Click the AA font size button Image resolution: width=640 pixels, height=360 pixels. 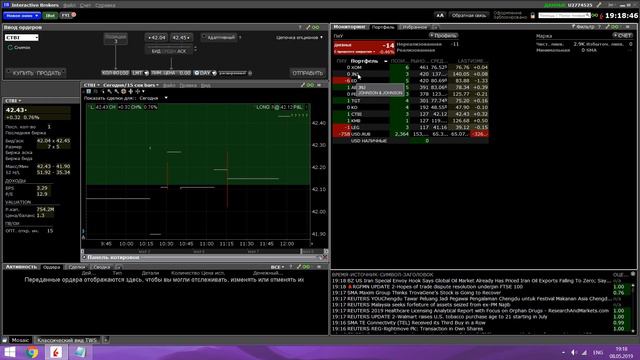coord(440,16)
